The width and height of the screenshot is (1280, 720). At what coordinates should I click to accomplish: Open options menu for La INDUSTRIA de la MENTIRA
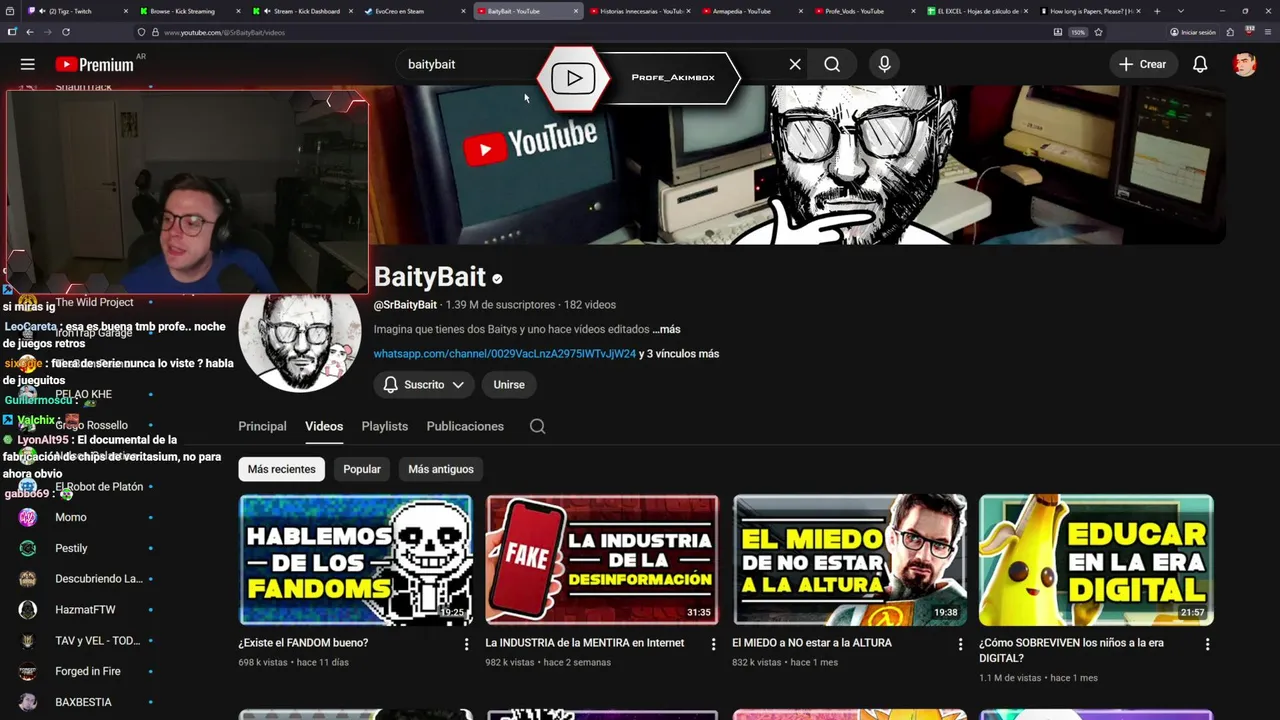click(713, 645)
